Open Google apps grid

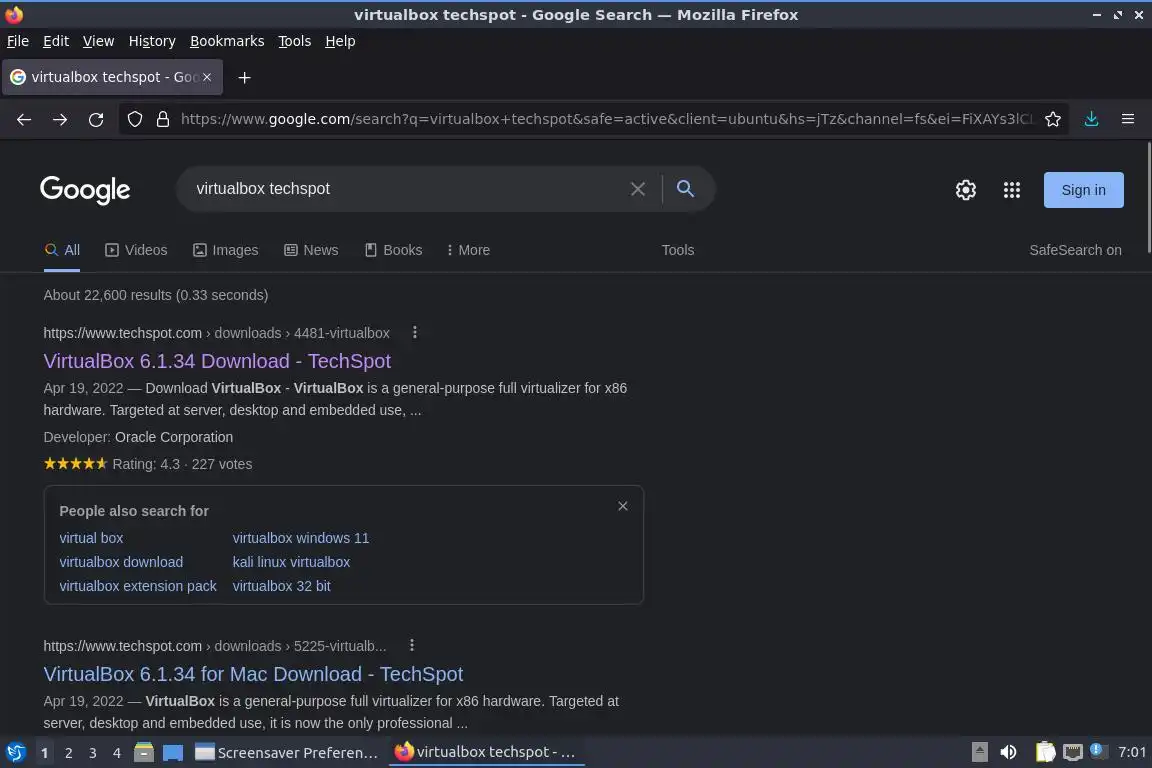pos(1012,190)
